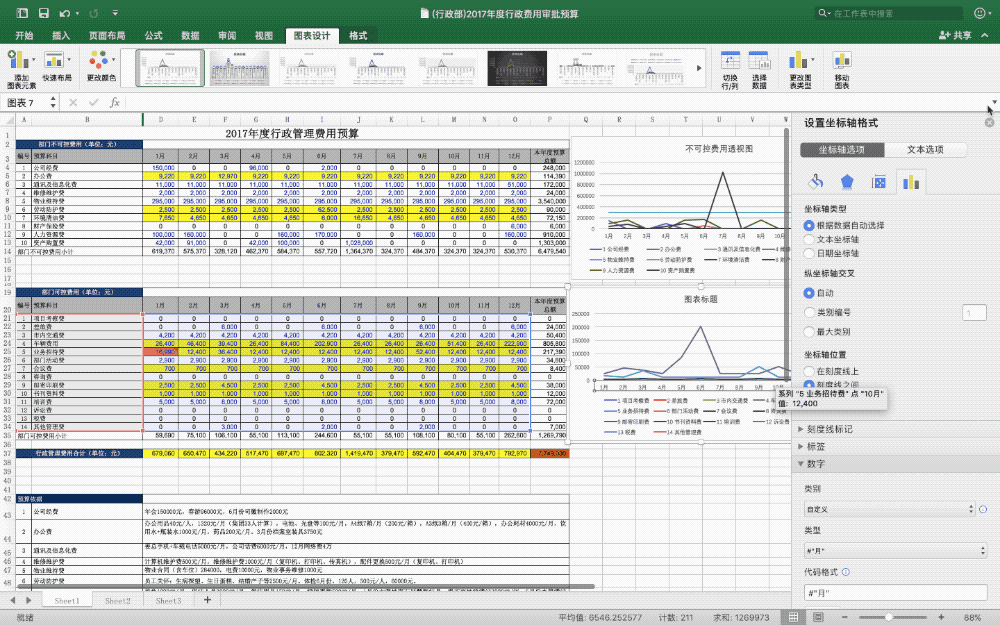Select 自动 radio under 纵坐标轴交叉
1000x625 pixels.
[x=809, y=293]
